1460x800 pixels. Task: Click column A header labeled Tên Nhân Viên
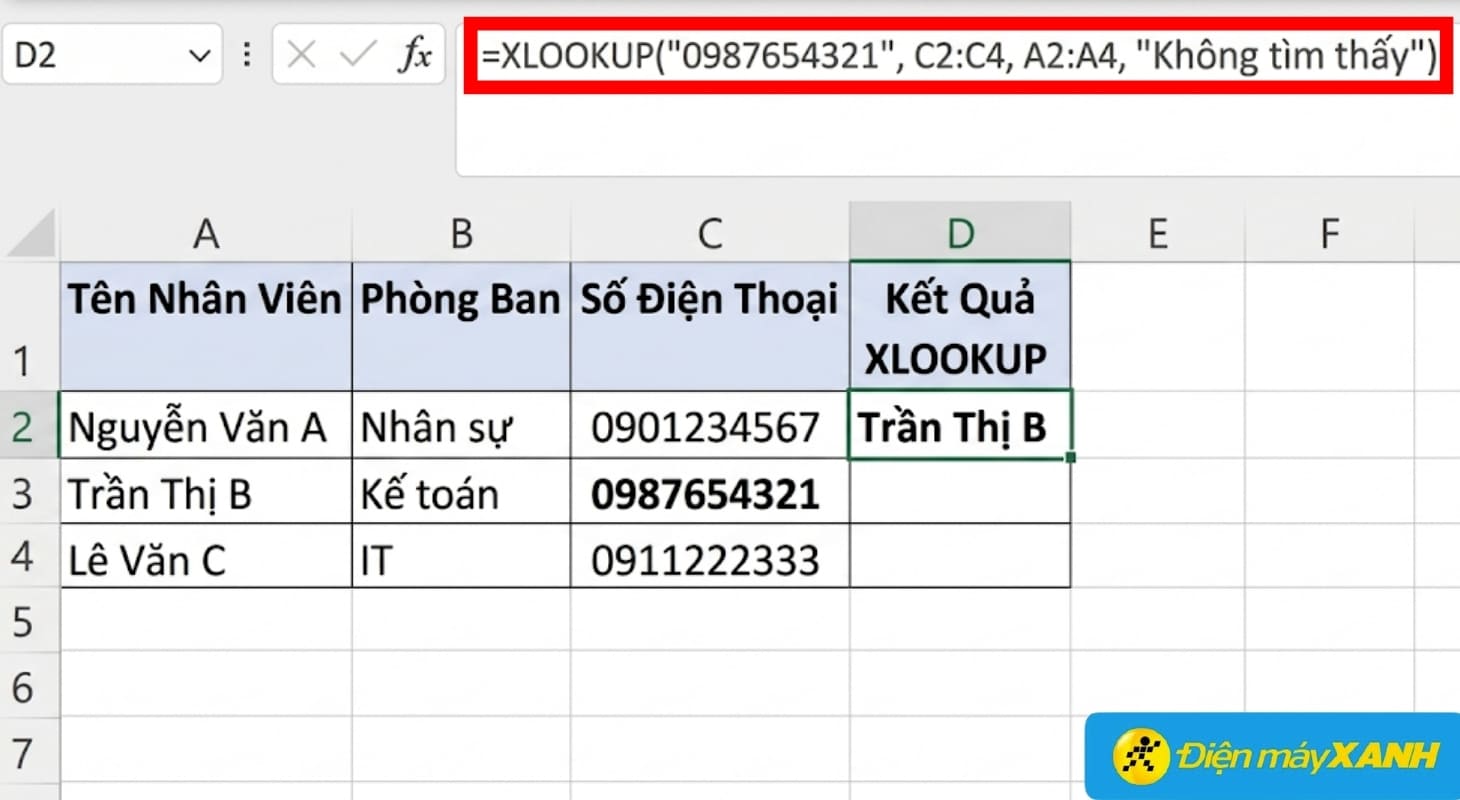click(x=205, y=232)
